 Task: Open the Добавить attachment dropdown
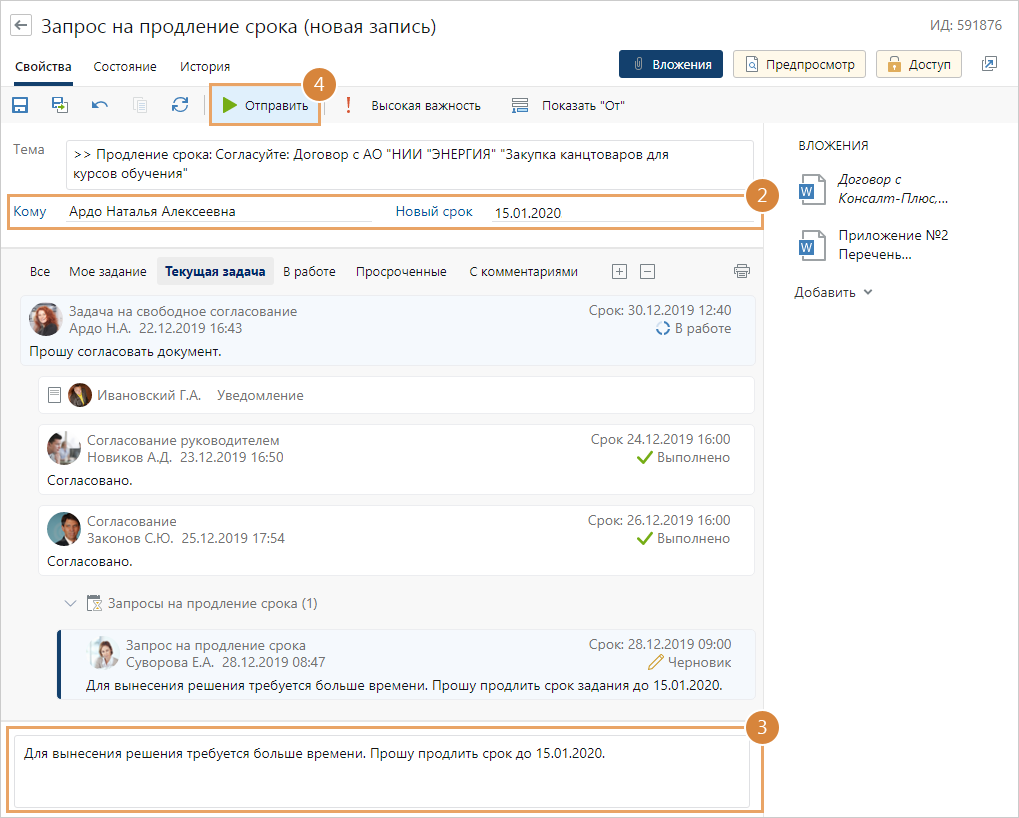pos(833,293)
